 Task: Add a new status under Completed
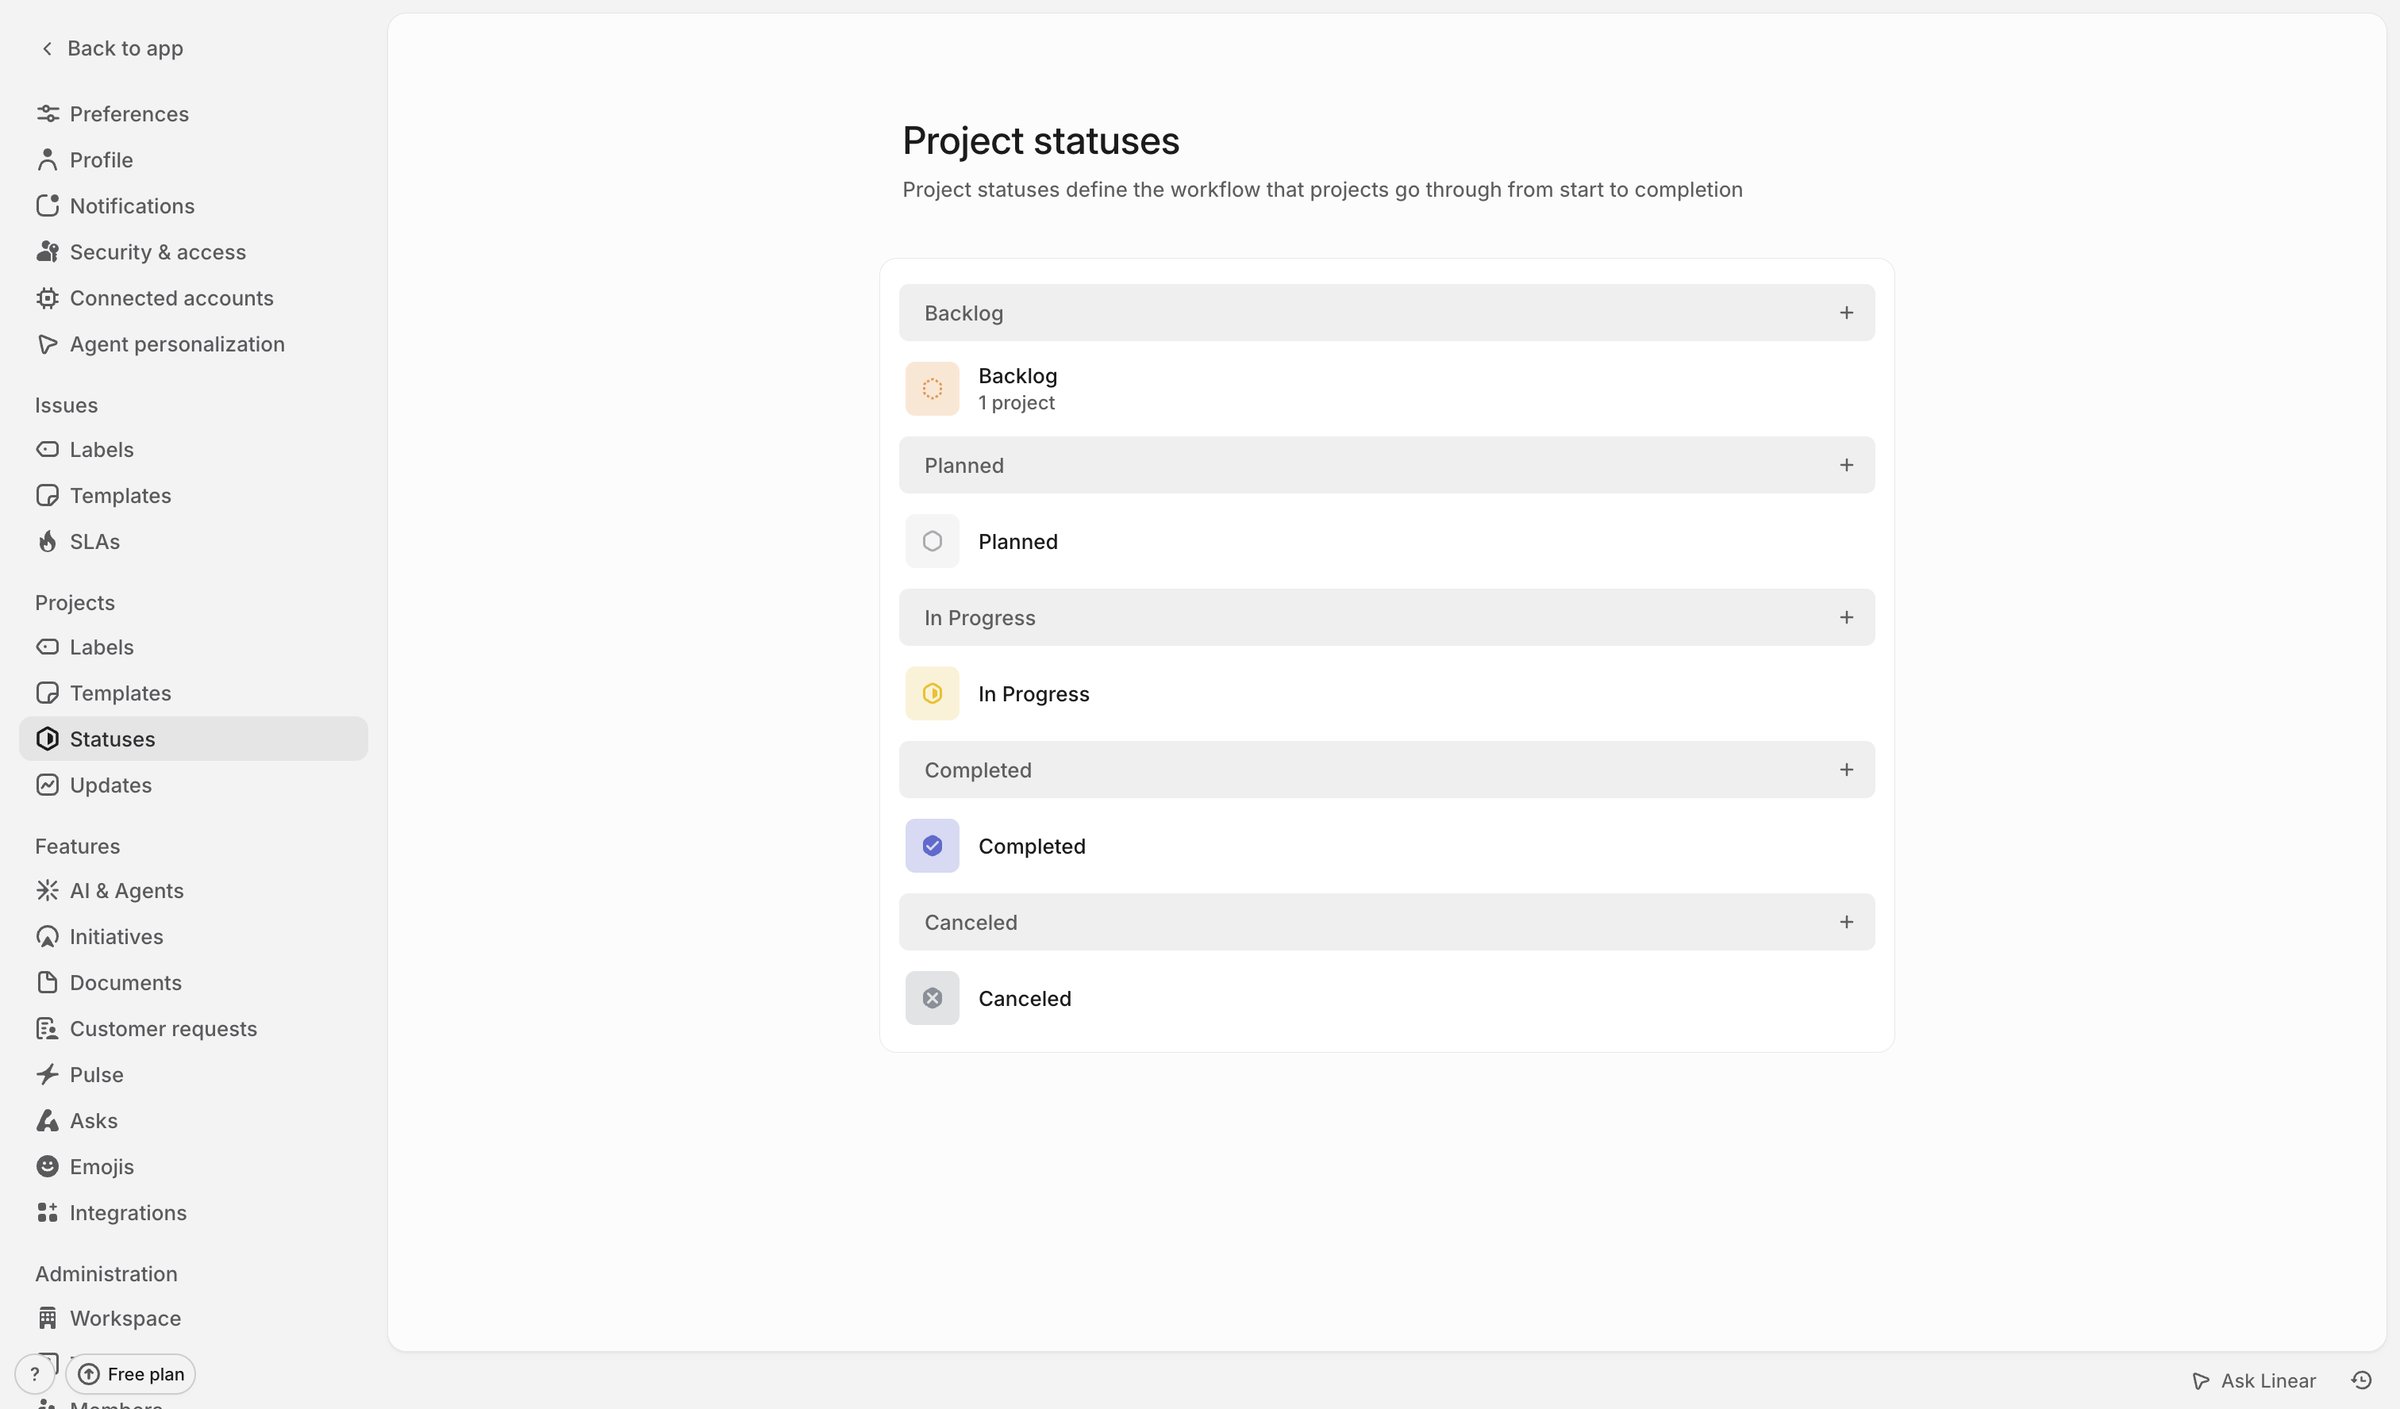(1846, 769)
